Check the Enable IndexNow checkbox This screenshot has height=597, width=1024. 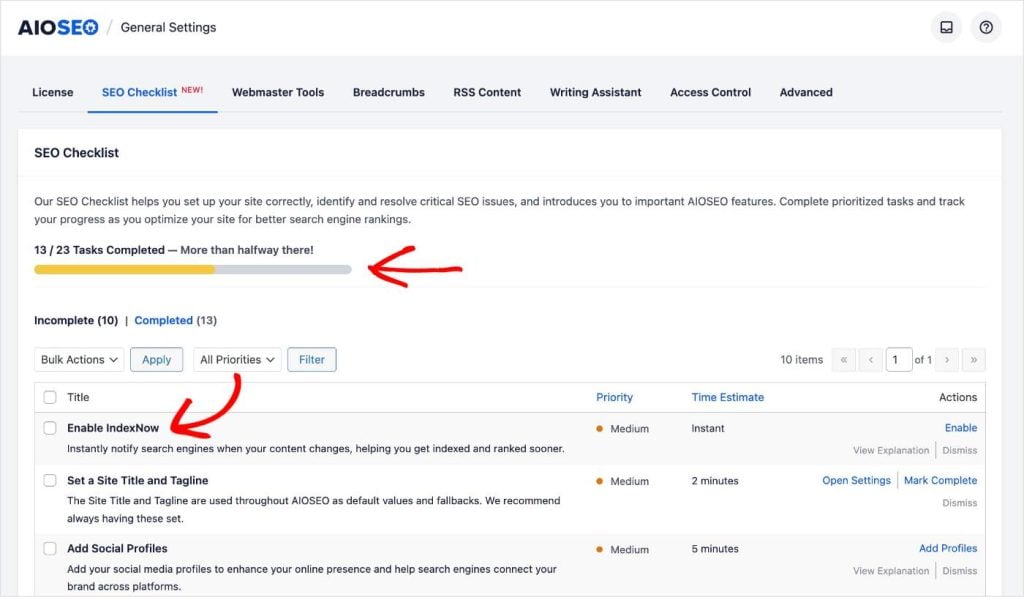[50, 427]
